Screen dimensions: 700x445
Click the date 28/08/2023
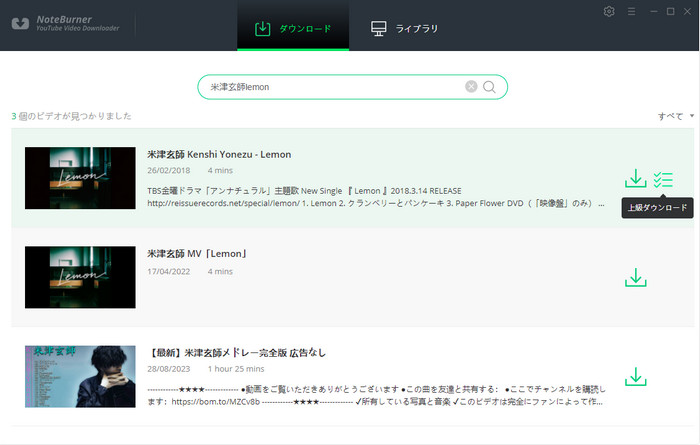click(169, 369)
